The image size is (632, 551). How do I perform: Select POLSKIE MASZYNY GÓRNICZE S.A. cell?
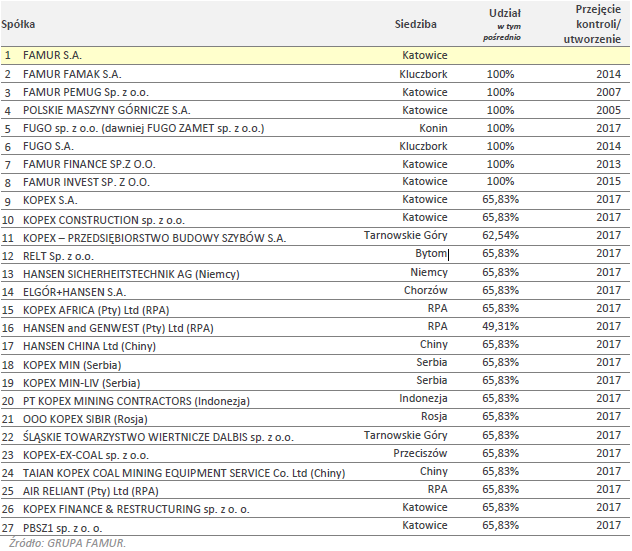click(107, 110)
